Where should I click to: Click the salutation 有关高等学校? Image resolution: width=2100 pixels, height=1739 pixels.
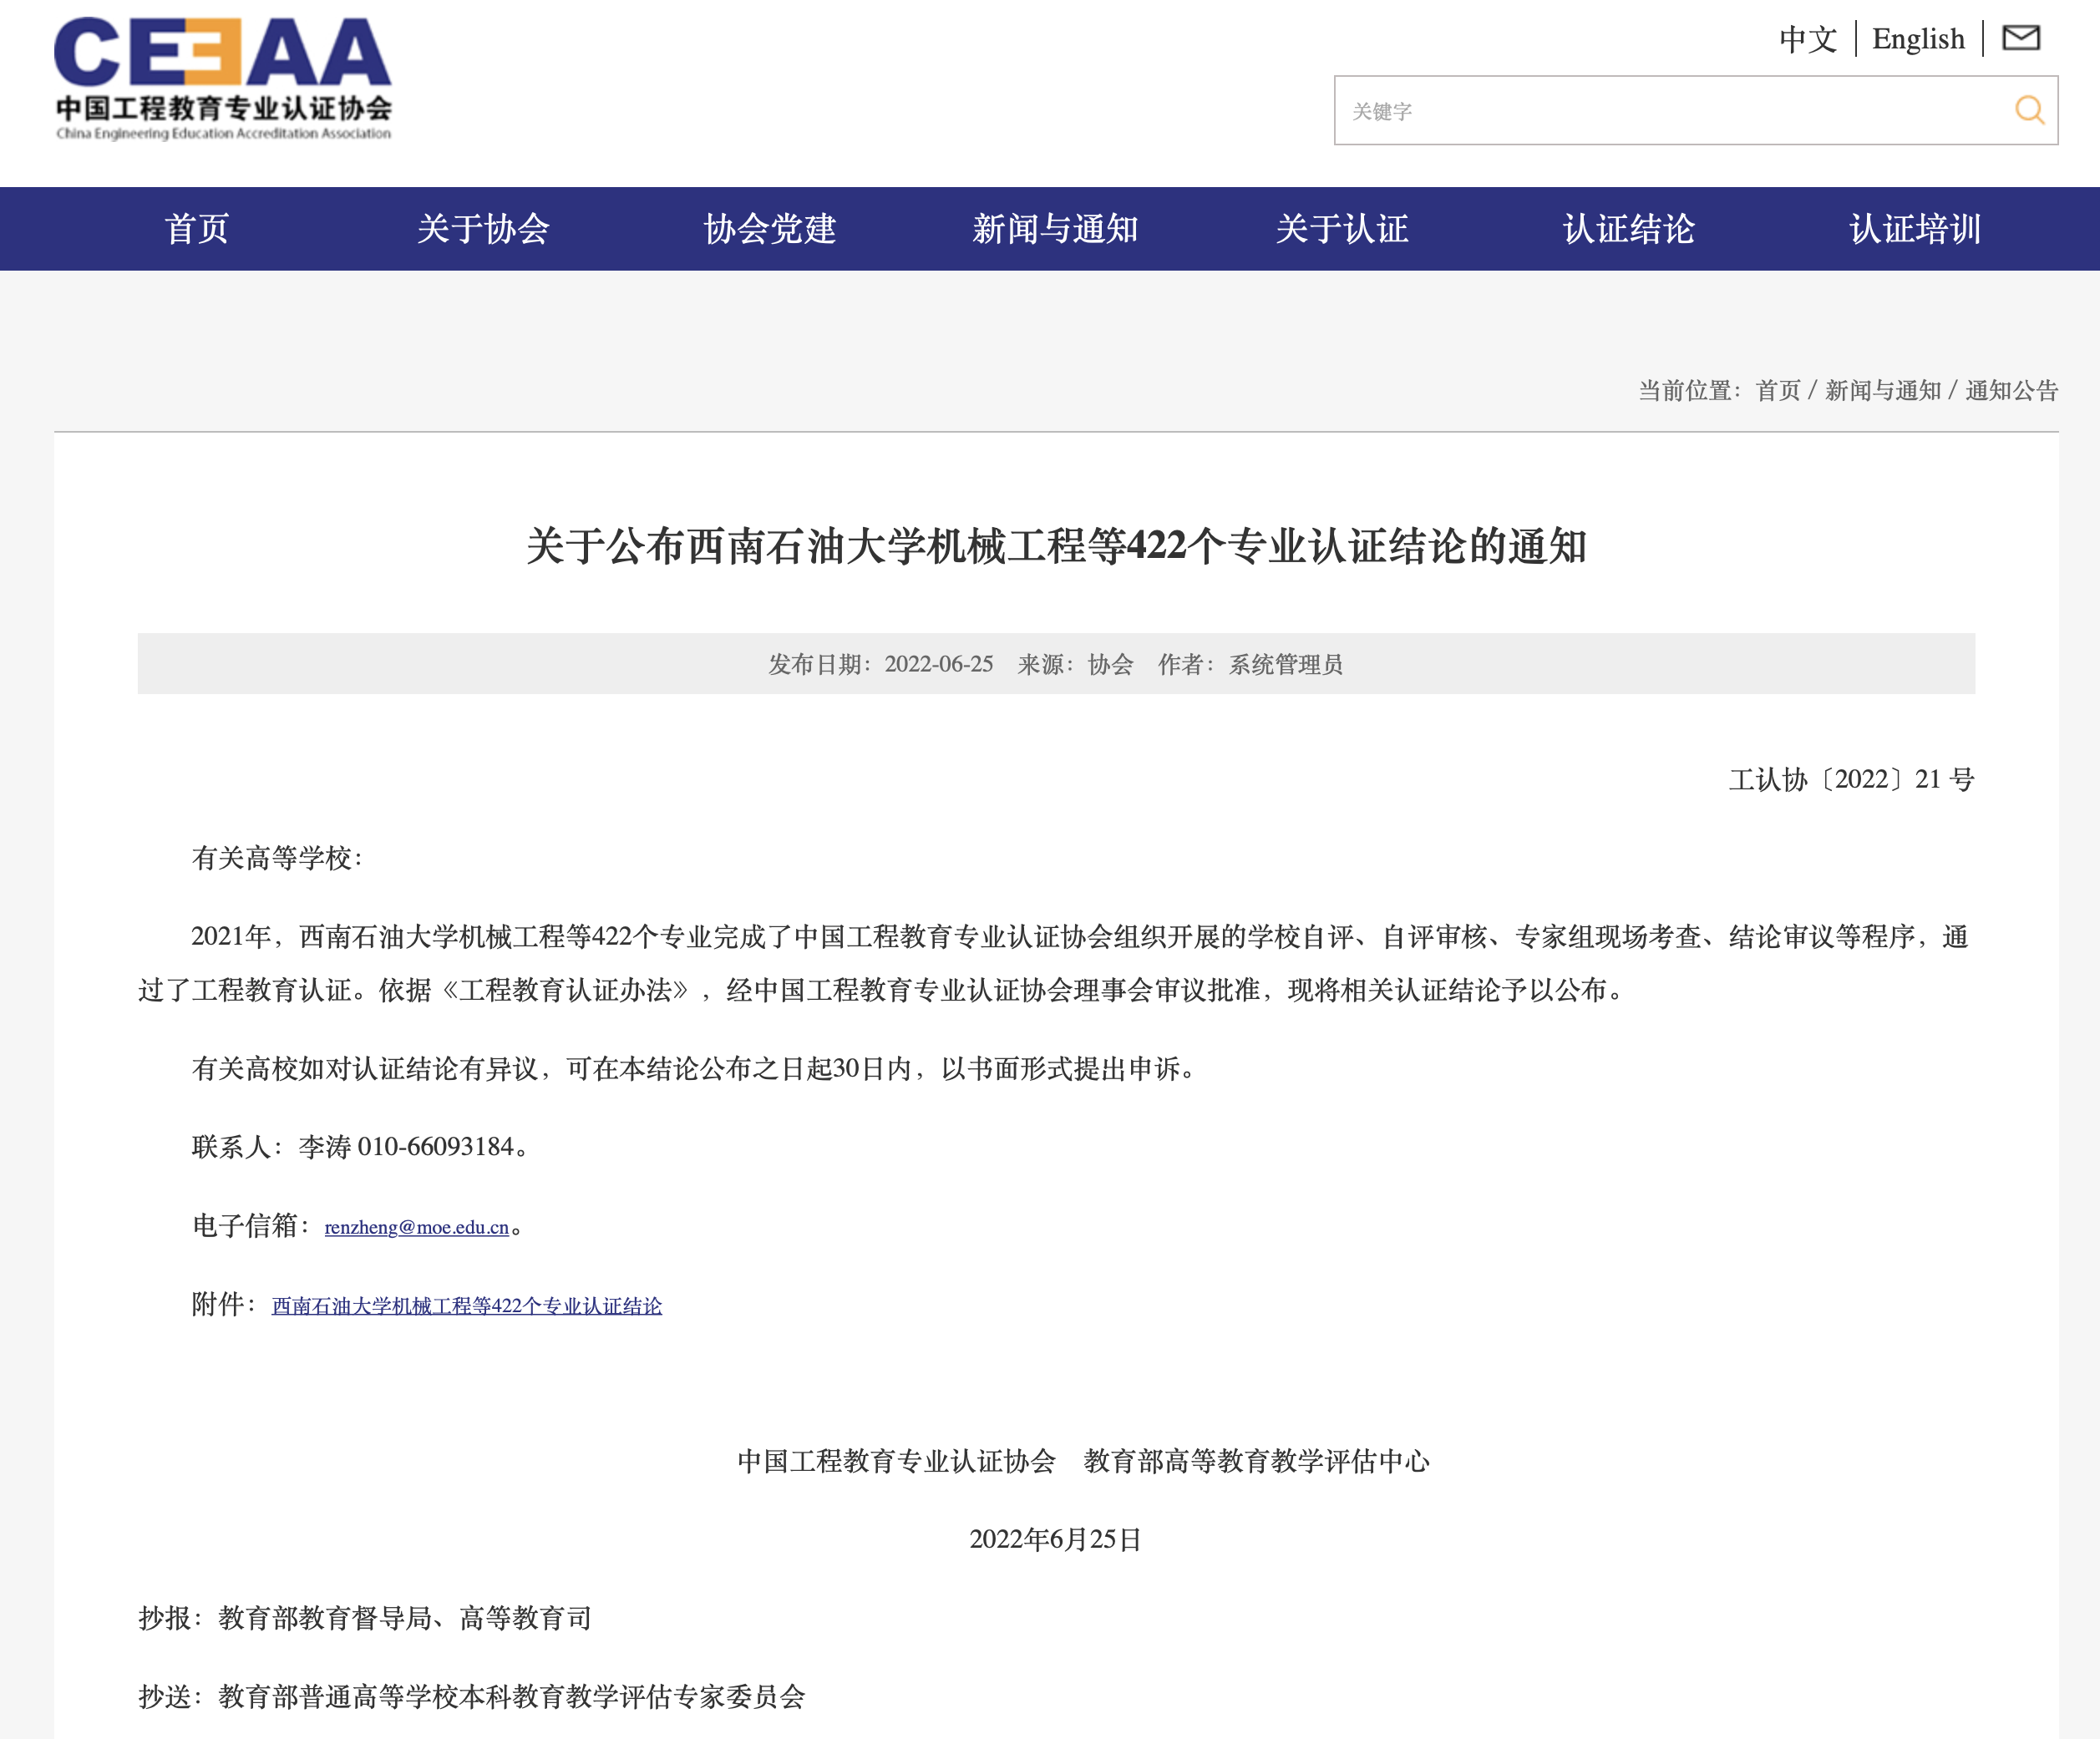pos(277,858)
